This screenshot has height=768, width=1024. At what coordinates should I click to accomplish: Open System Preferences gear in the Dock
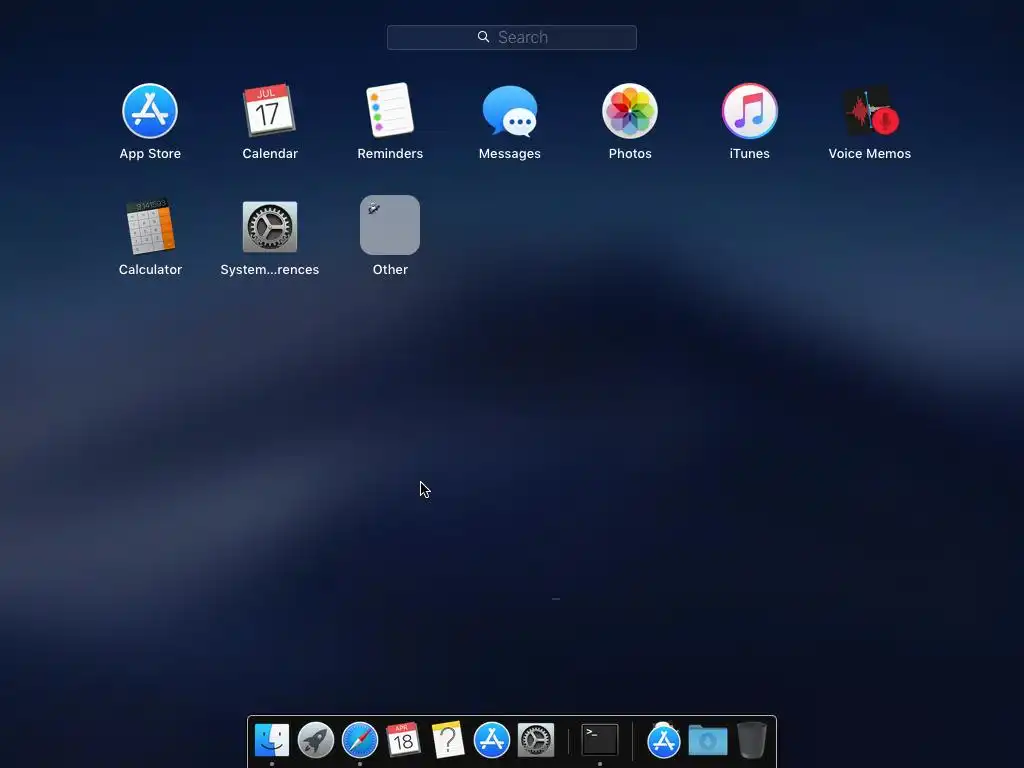tap(536, 740)
